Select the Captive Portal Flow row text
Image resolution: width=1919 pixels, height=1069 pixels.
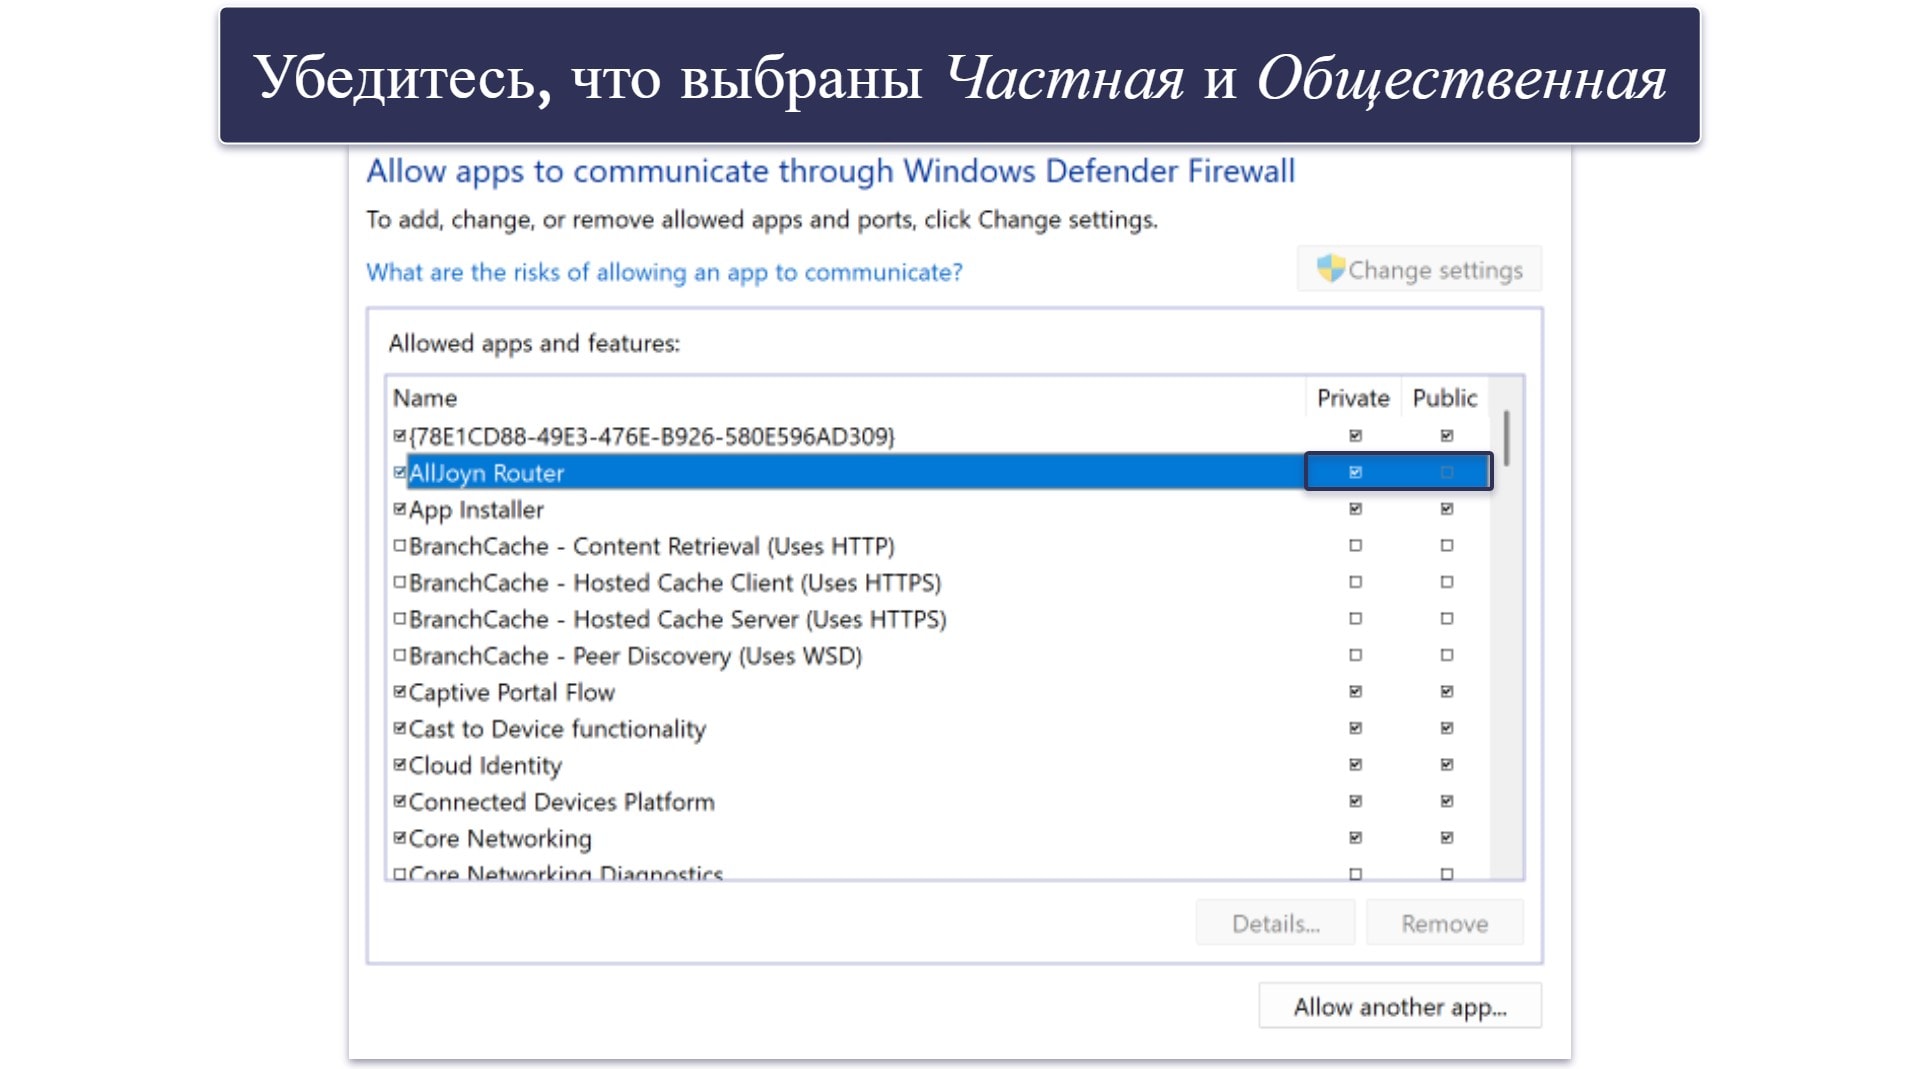(511, 692)
